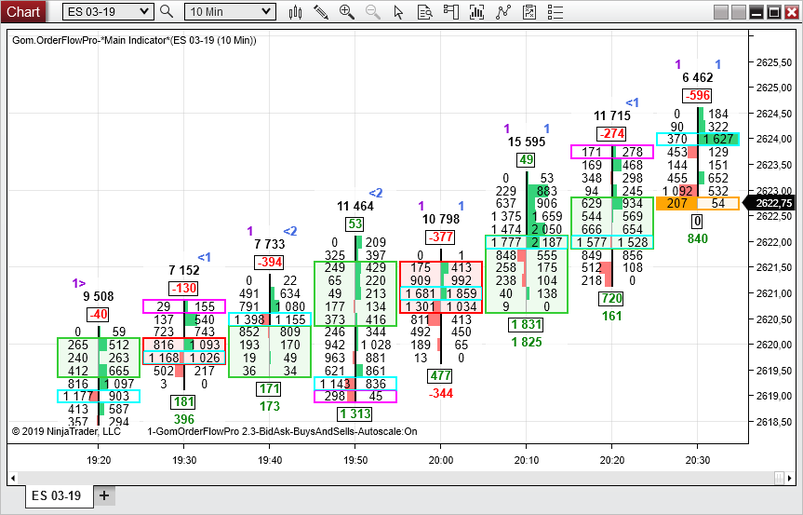The width and height of the screenshot is (803, 515).
Task: Click the 2620,00 price axis label
Action: point(774,345)
